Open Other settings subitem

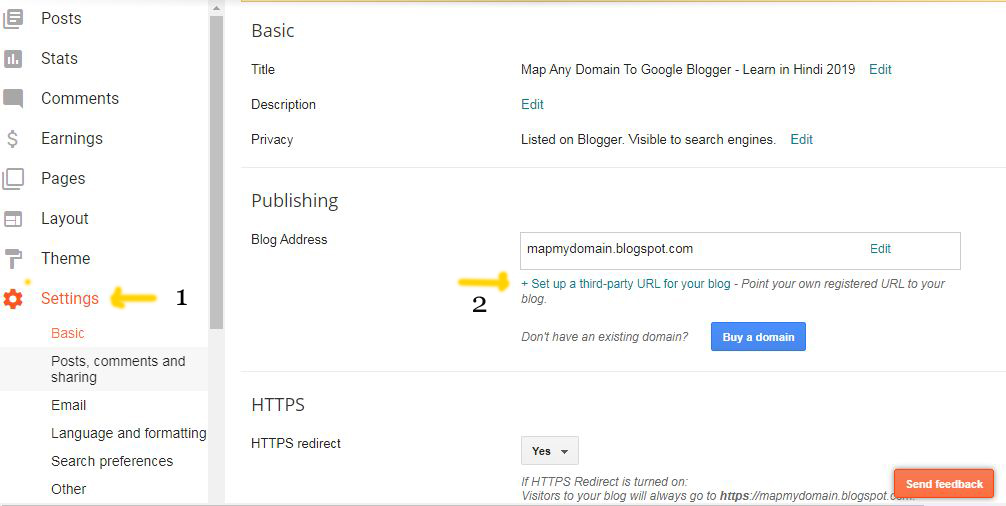tap(68, 489)
